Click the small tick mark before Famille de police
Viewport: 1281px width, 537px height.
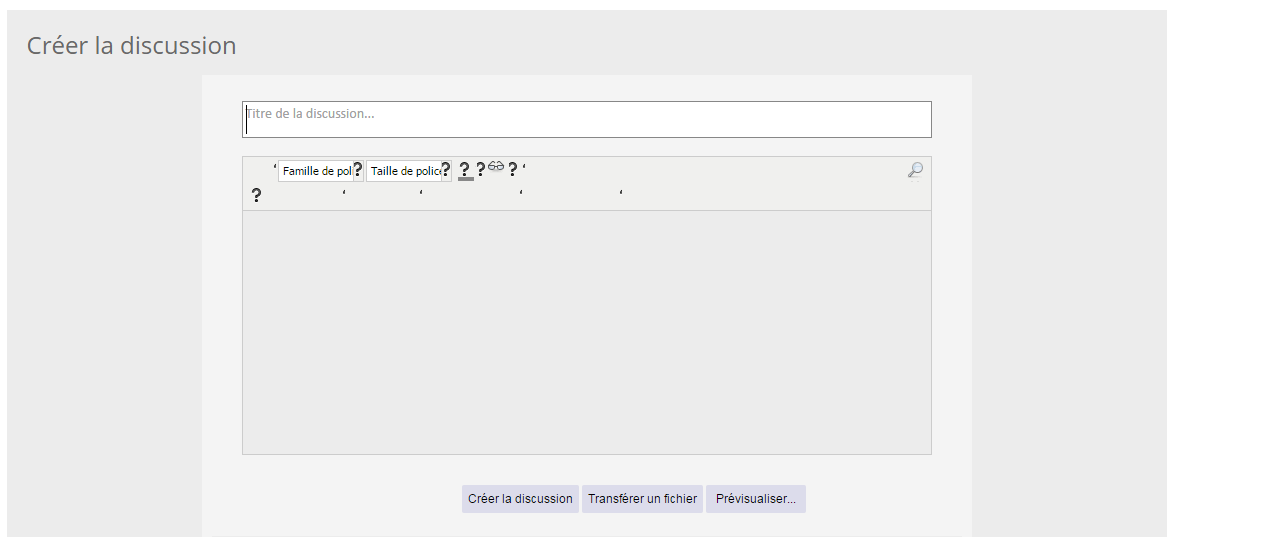tap(275, 166)
